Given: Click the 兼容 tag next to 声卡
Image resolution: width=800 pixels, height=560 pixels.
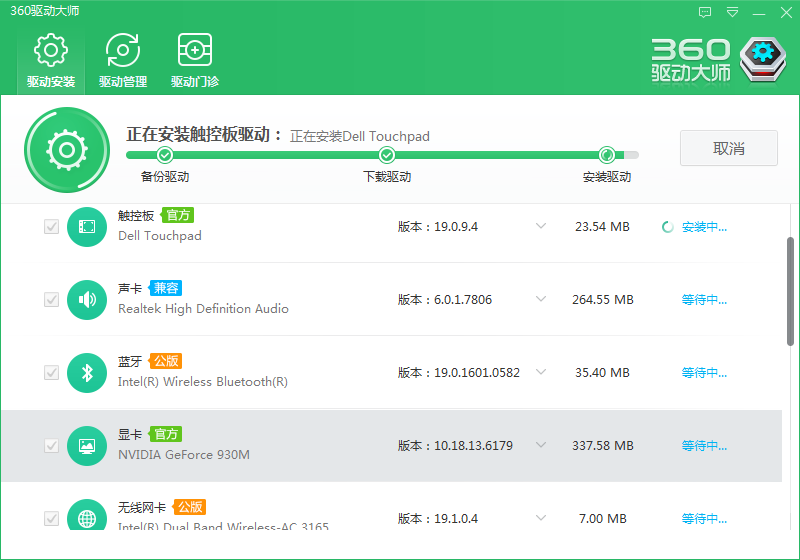Looking at the screenshot, I should pyautogui.click(x=165, y=288).
